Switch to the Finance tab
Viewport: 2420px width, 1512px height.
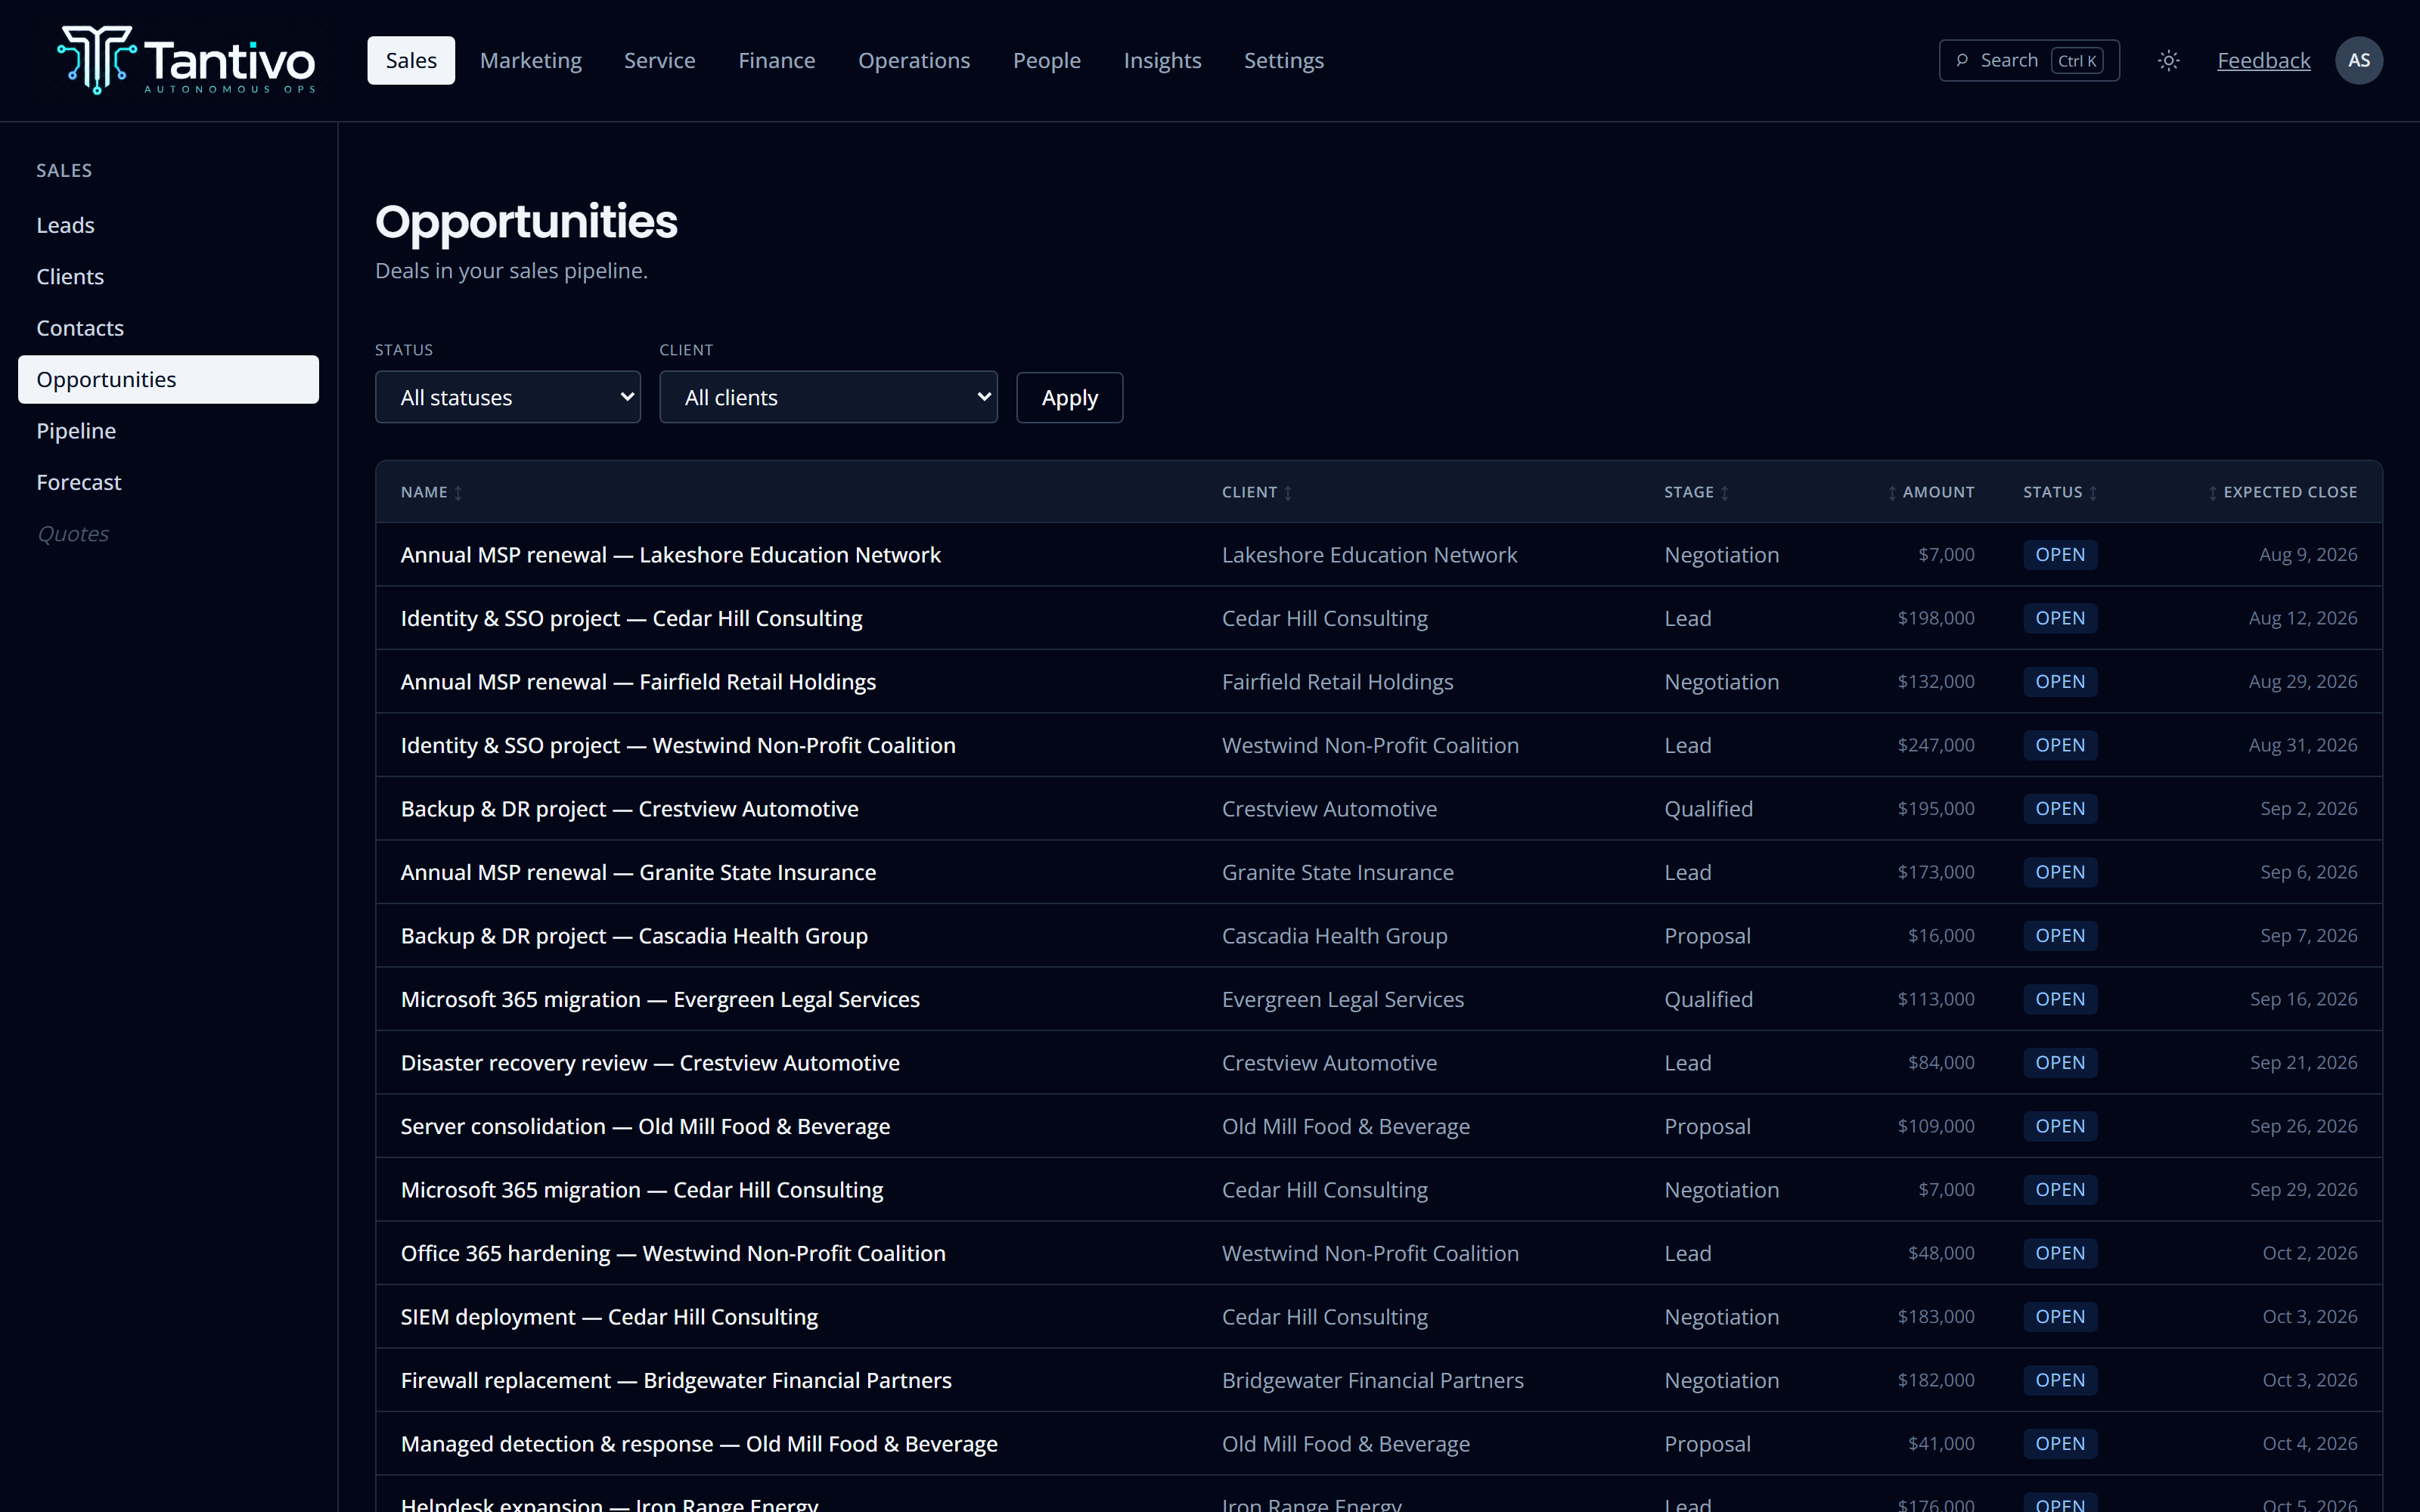coord(777,61)
